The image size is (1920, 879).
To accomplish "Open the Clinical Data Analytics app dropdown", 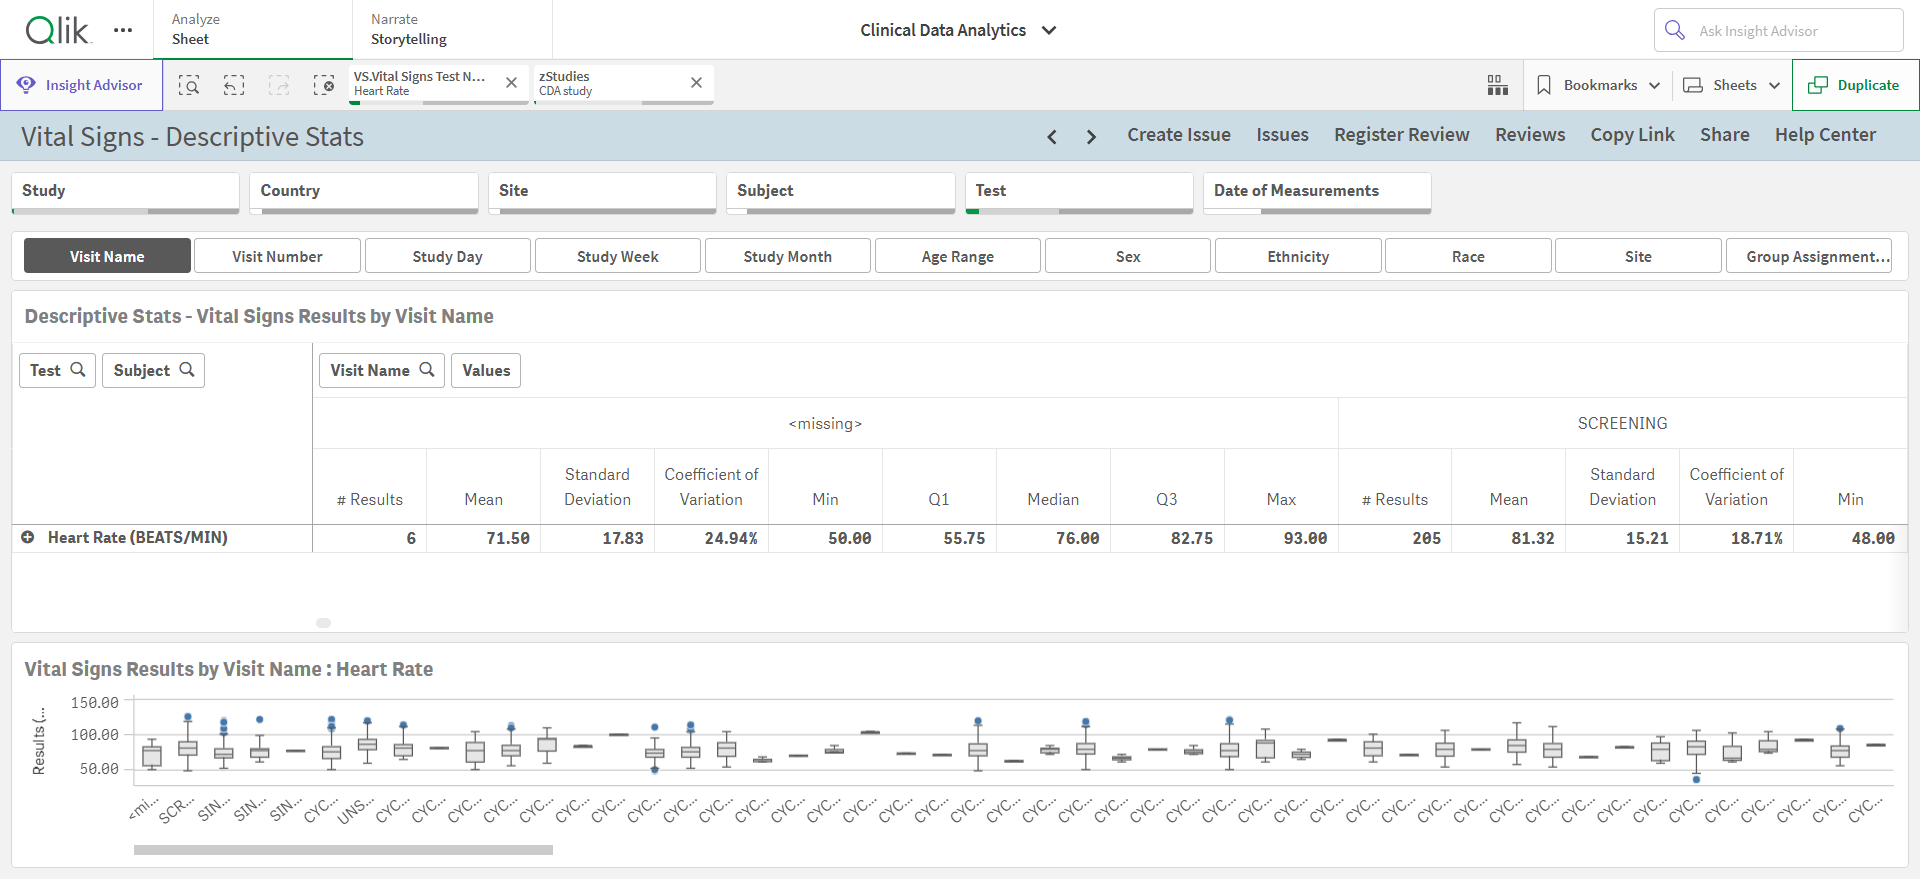I will tap(958, 30).
